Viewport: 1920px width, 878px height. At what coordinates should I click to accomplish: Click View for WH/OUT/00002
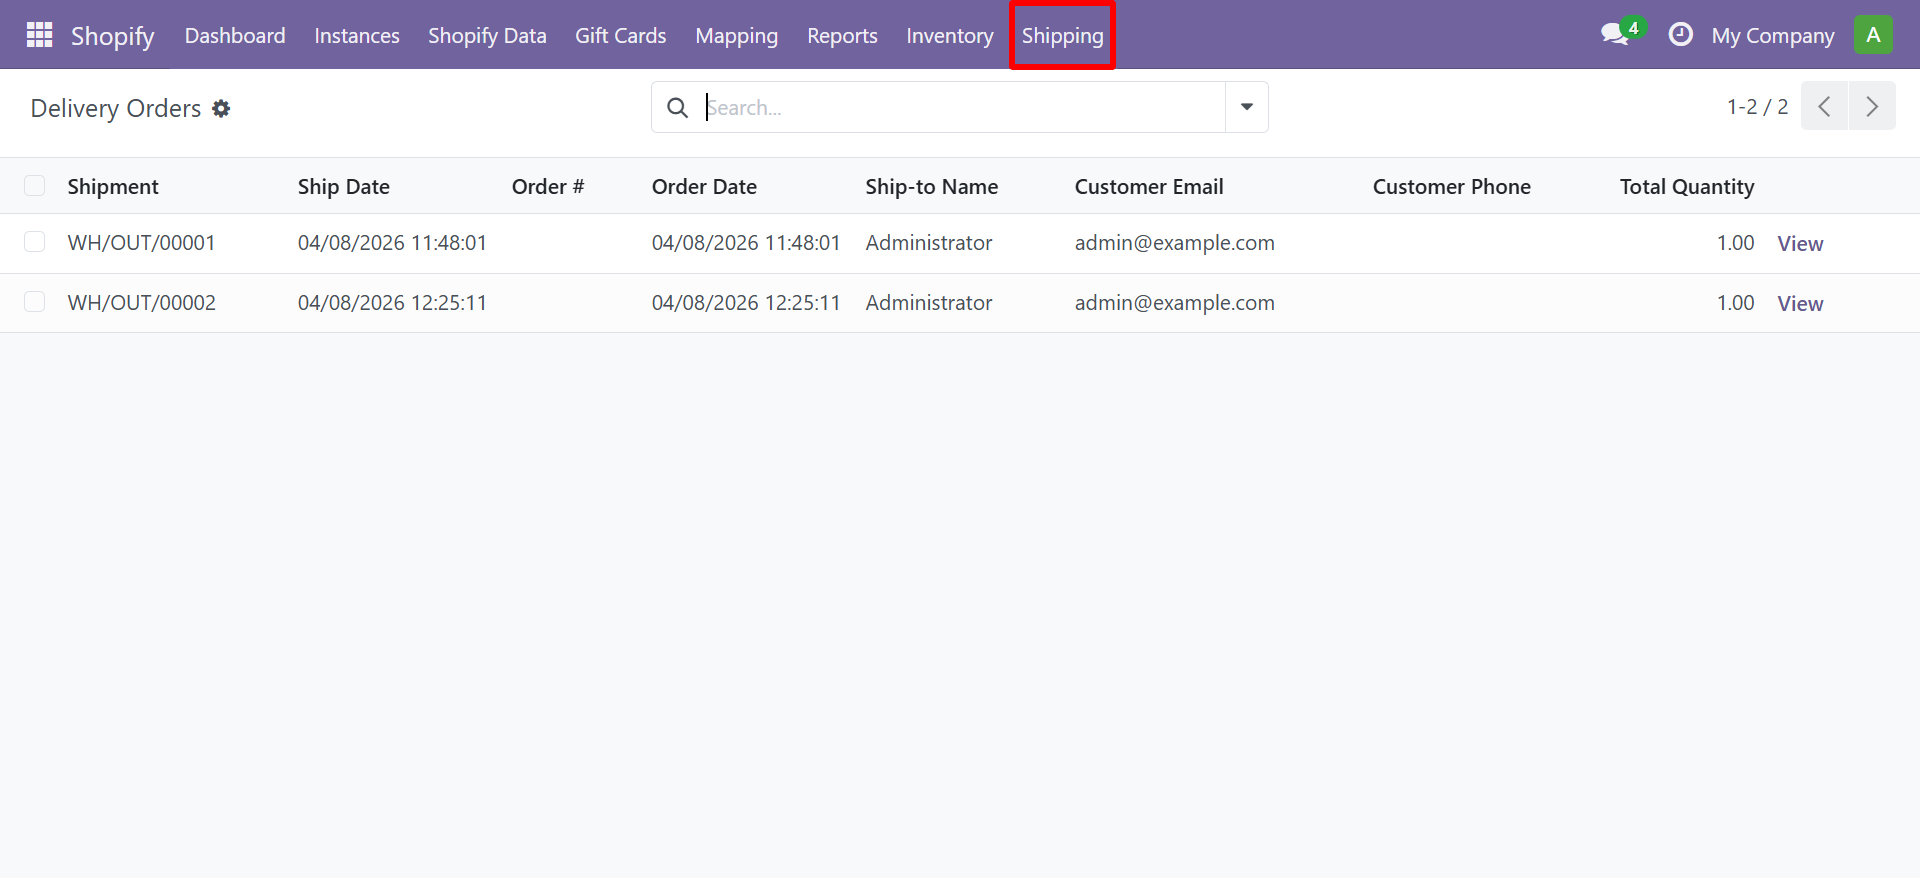[x=1800, y=304]
